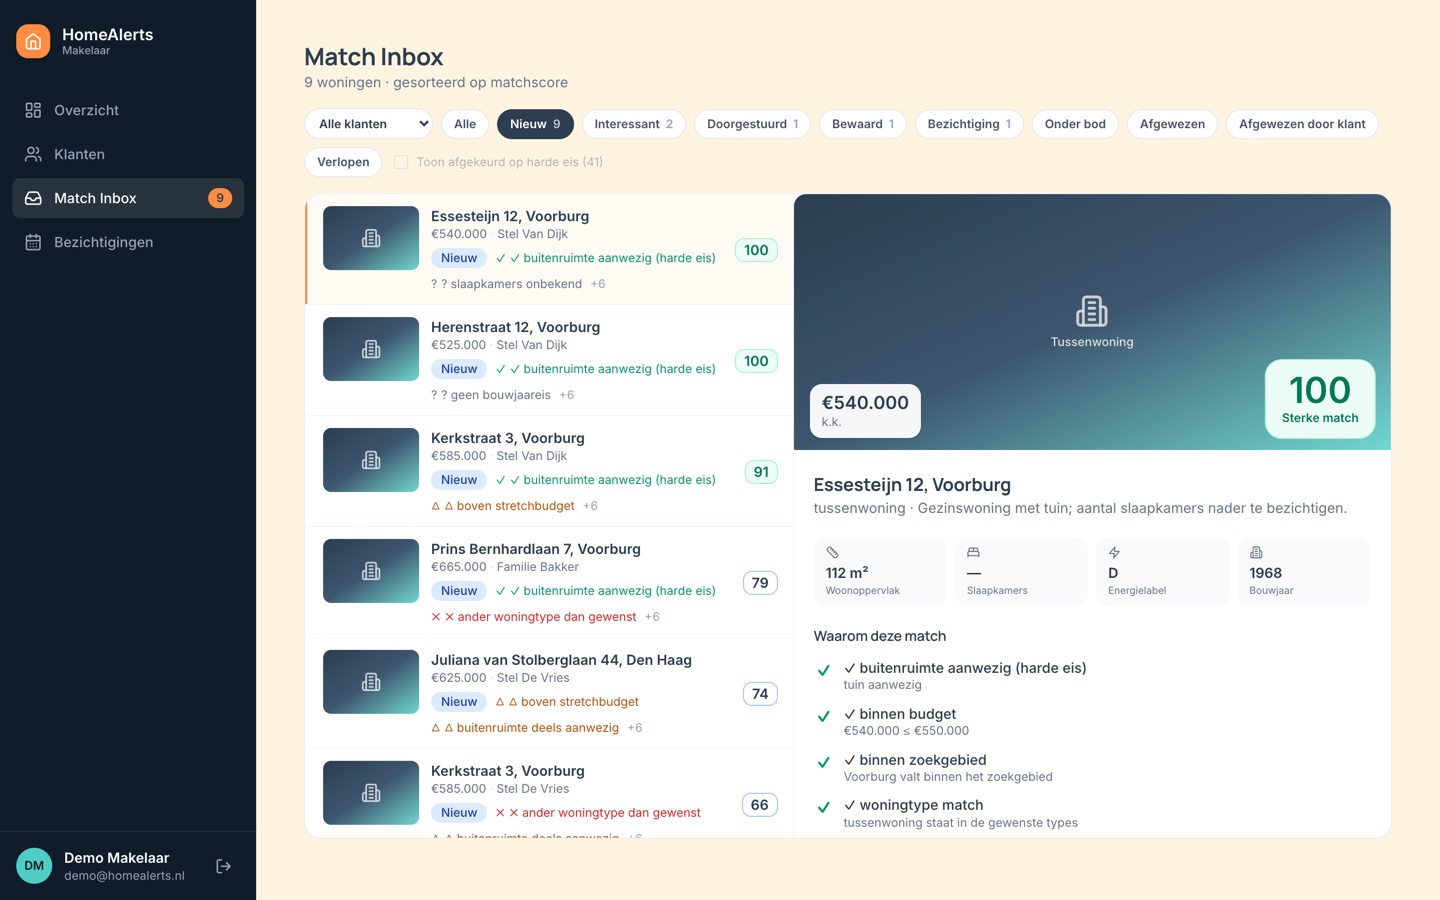Select the Bezichtiging filter tab
This screenshot has height=900, width=1440.
(x=969, y=124)
